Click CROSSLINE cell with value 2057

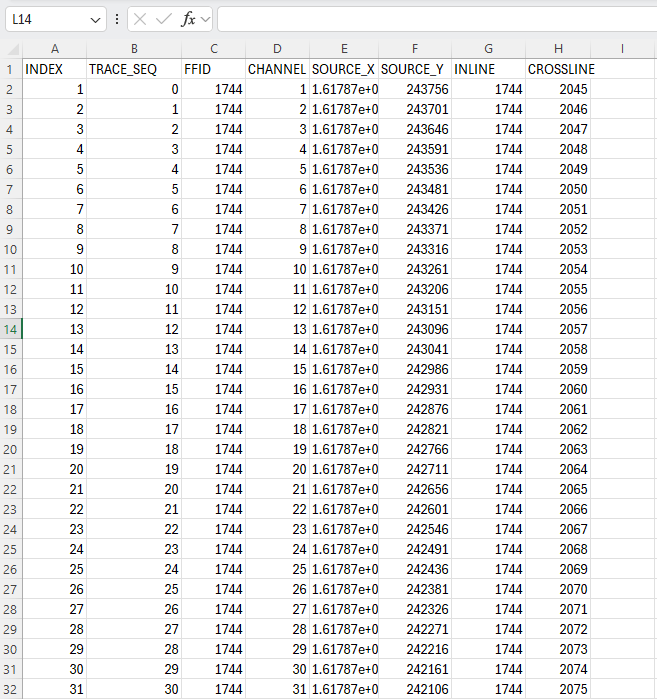(x=558, y=329)
